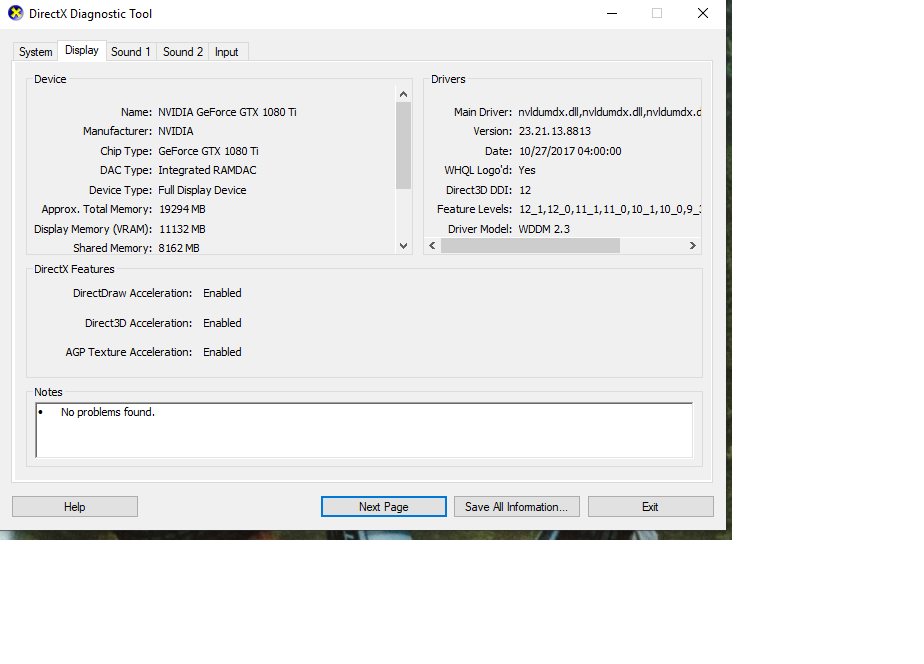Click the Driver Model label

(x=480, y=229)
